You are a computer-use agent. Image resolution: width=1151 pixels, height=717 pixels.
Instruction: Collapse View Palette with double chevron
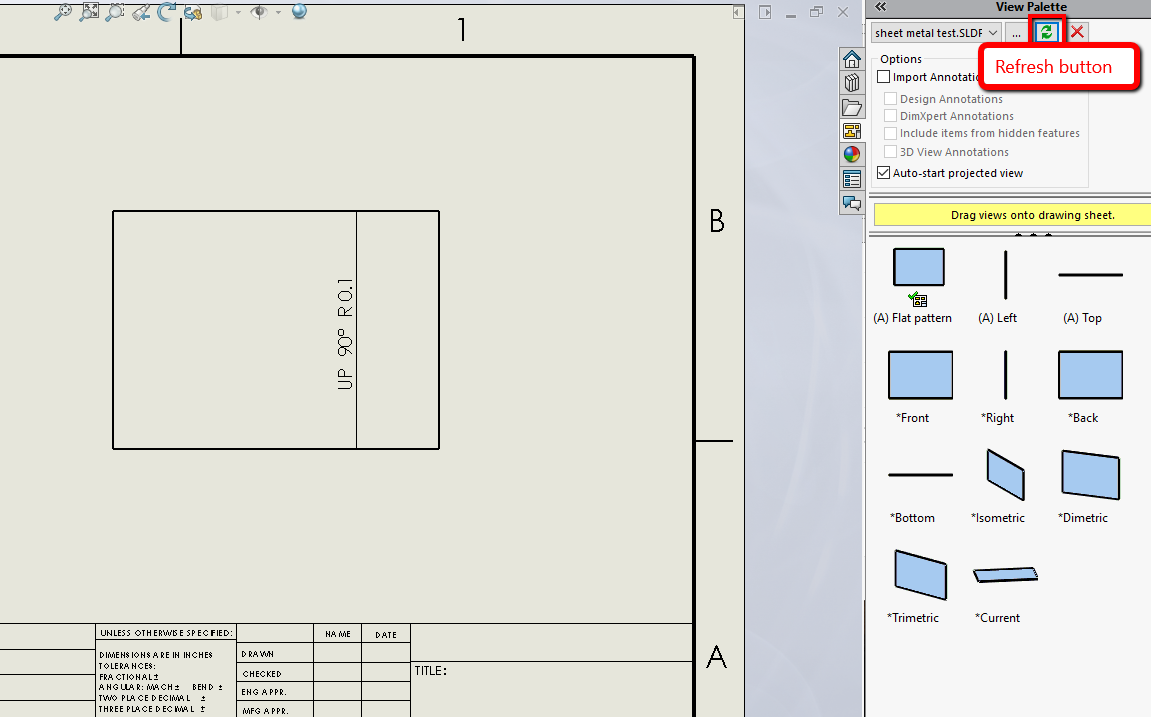(x=881, y=7)
